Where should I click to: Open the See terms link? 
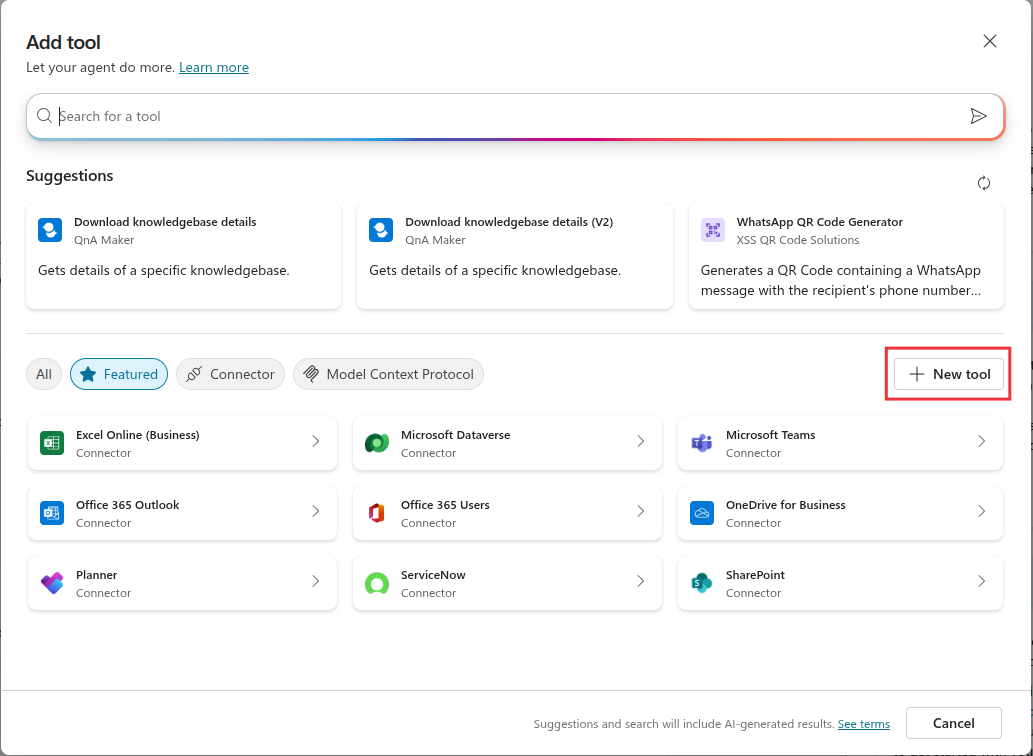coord(864,724)
